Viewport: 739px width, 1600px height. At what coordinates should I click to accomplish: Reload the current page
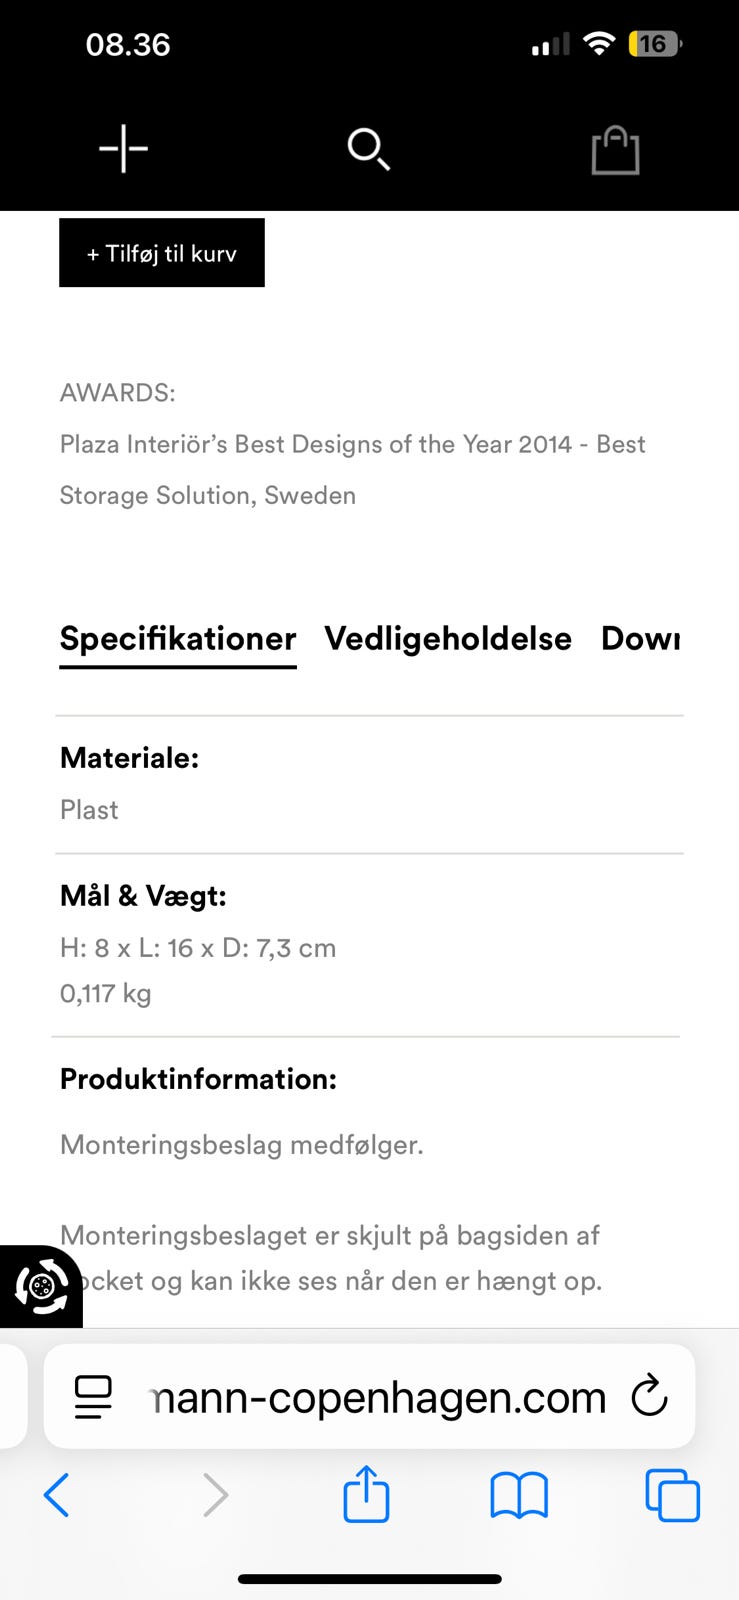(x=649, y=1396)
